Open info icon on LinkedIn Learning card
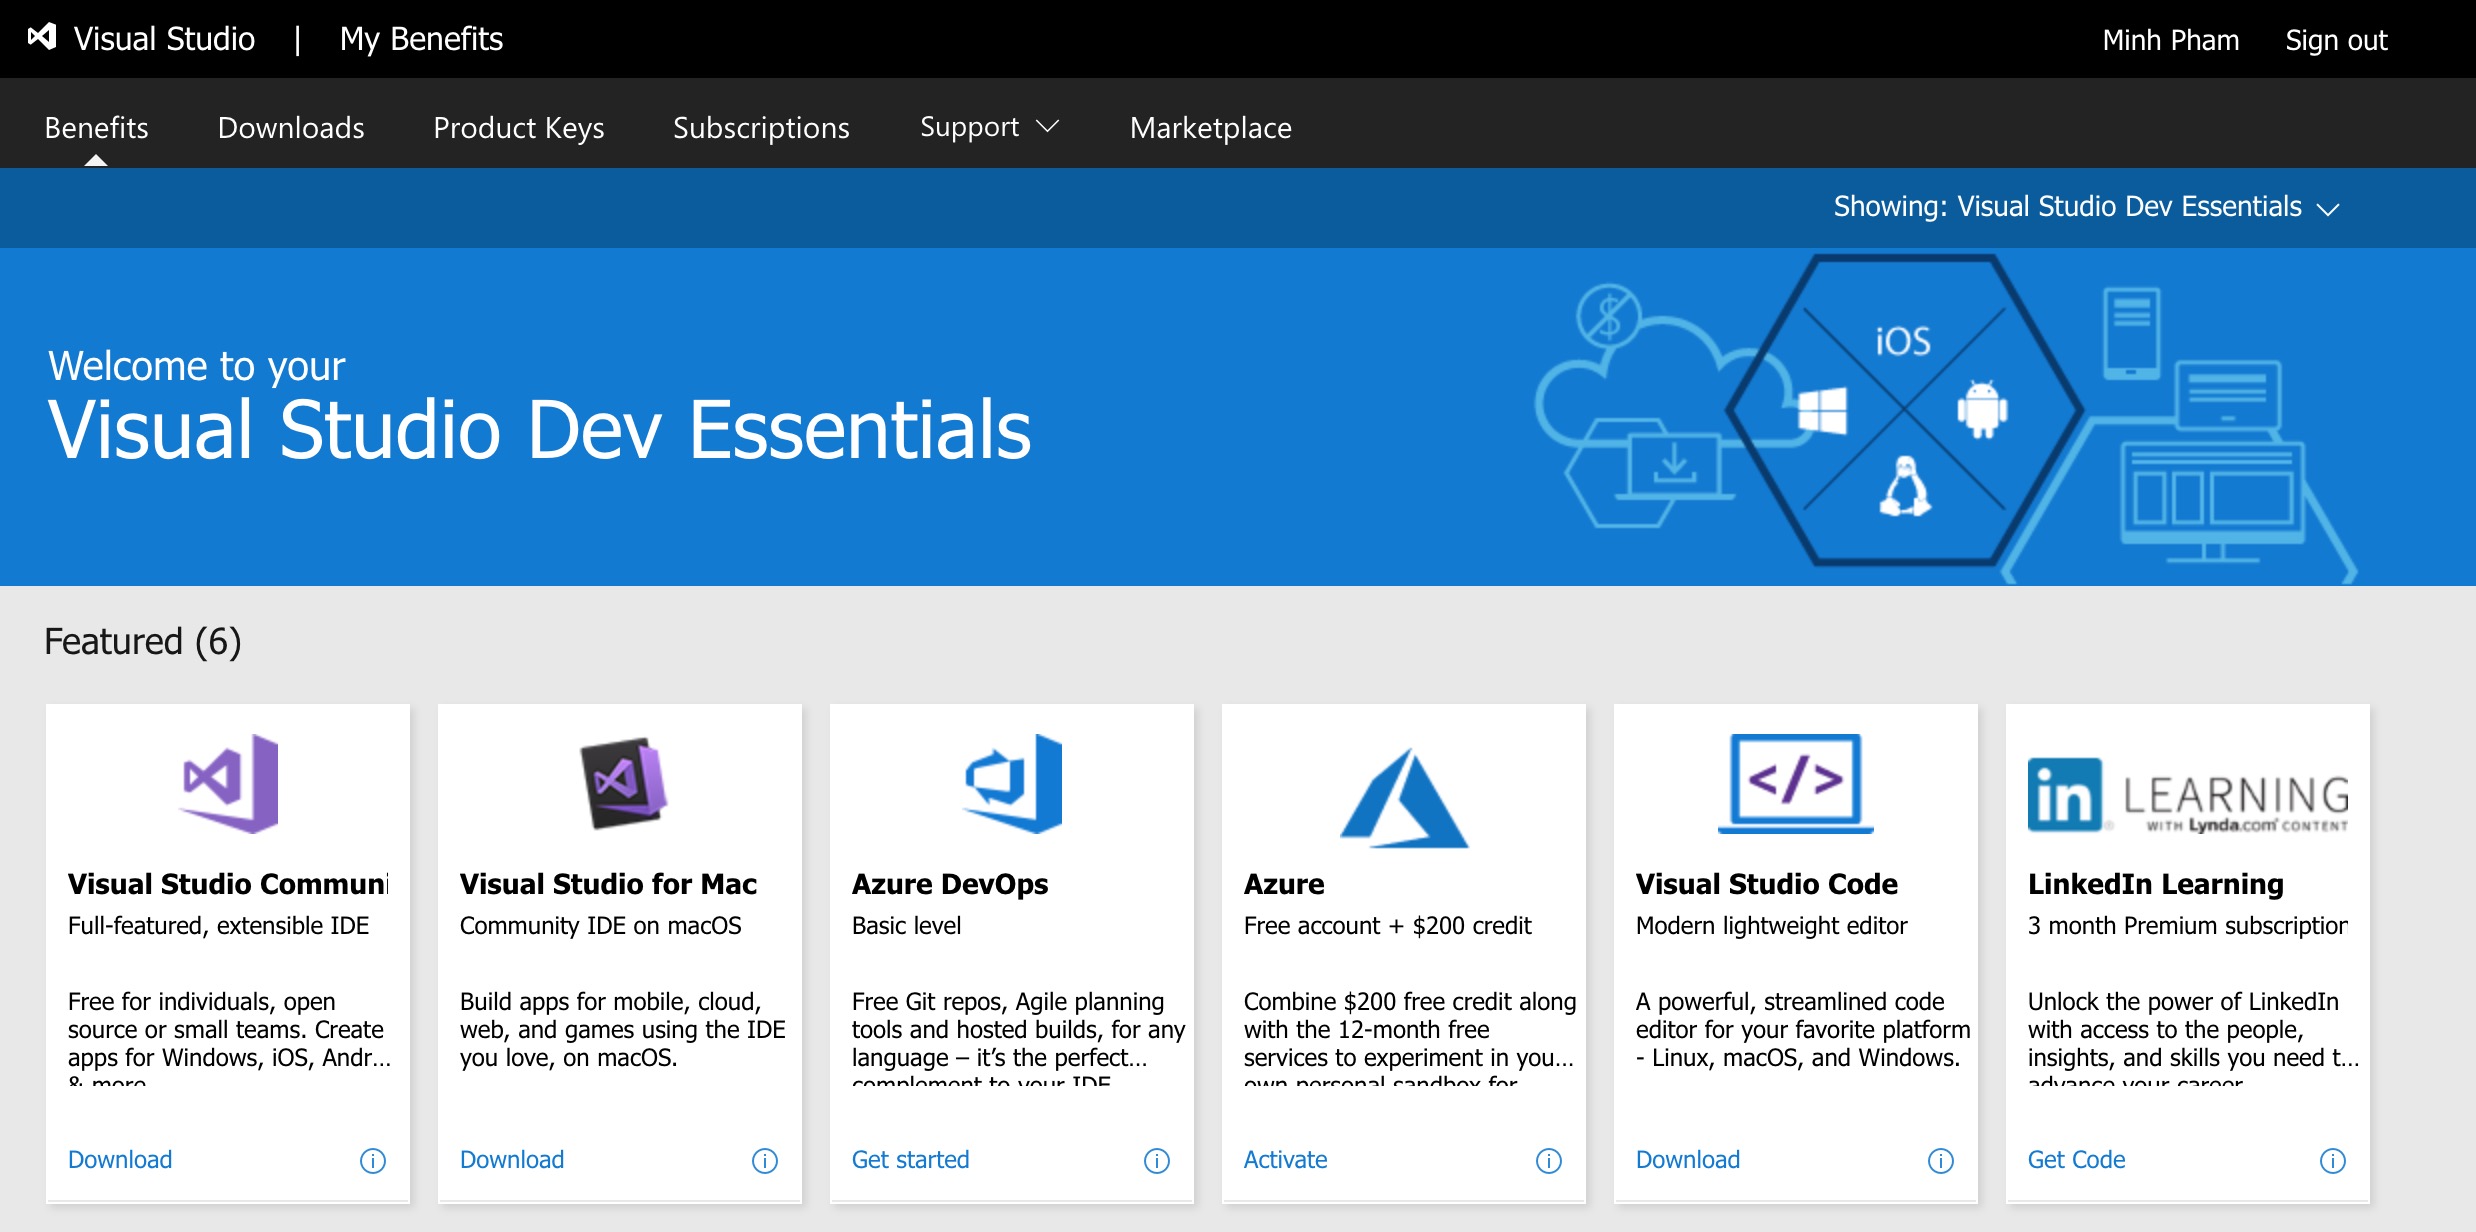The image size is (2476, 1232). (2332, 1160)
